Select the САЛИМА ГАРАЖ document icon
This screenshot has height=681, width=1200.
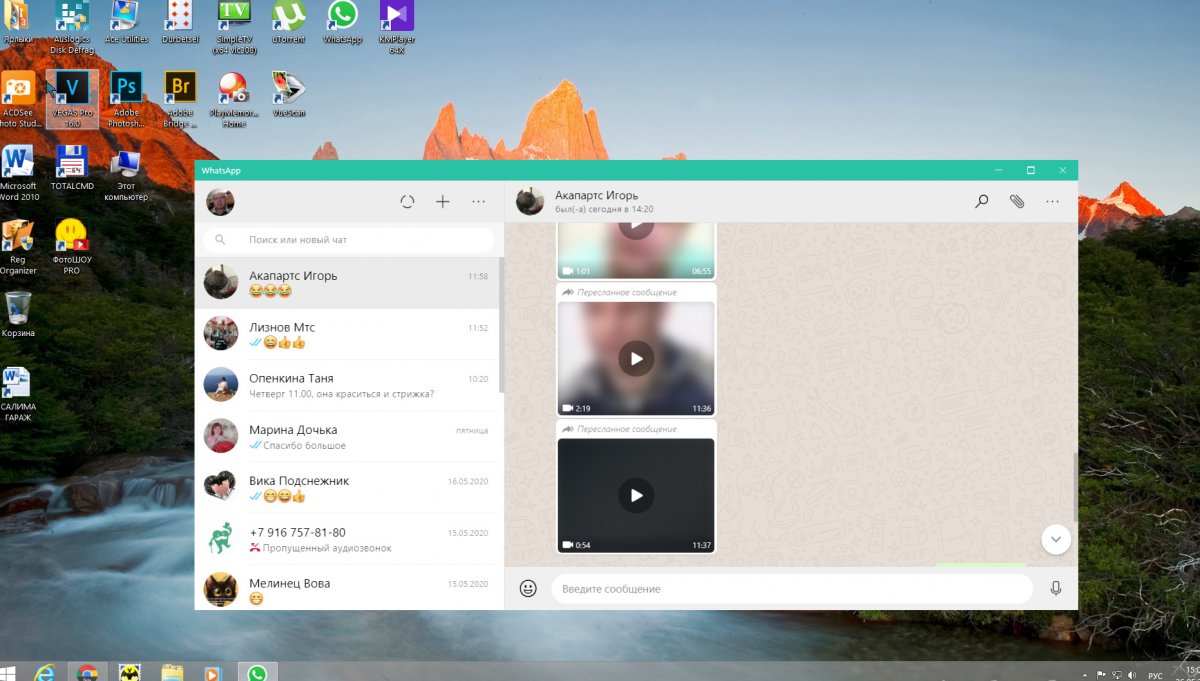point(16,394)
